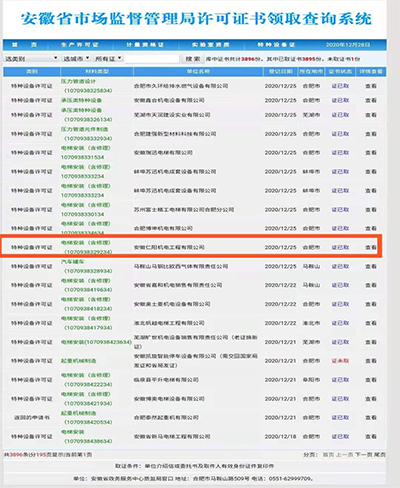This screenshot has width=400, height=488.
Task: Switch to the 计量资格证 tab
Action: 145,45
